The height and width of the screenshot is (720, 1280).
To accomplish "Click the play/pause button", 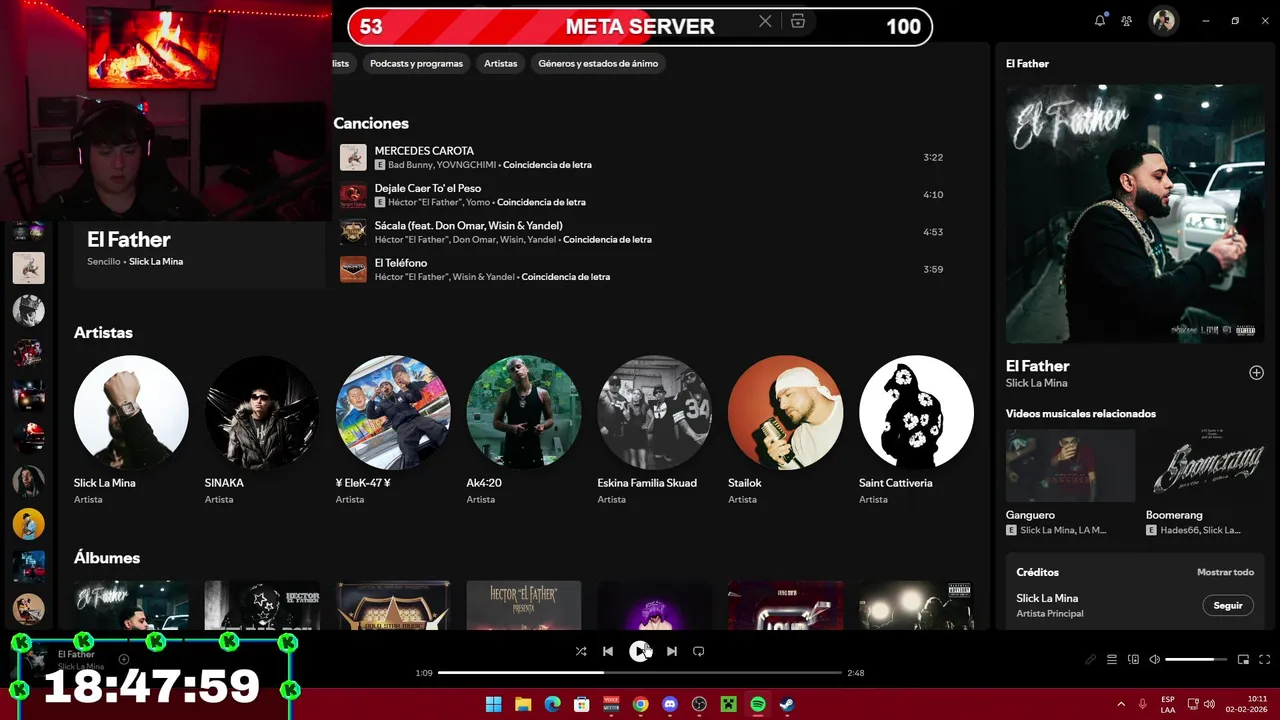I will click(x=640, y=651).
